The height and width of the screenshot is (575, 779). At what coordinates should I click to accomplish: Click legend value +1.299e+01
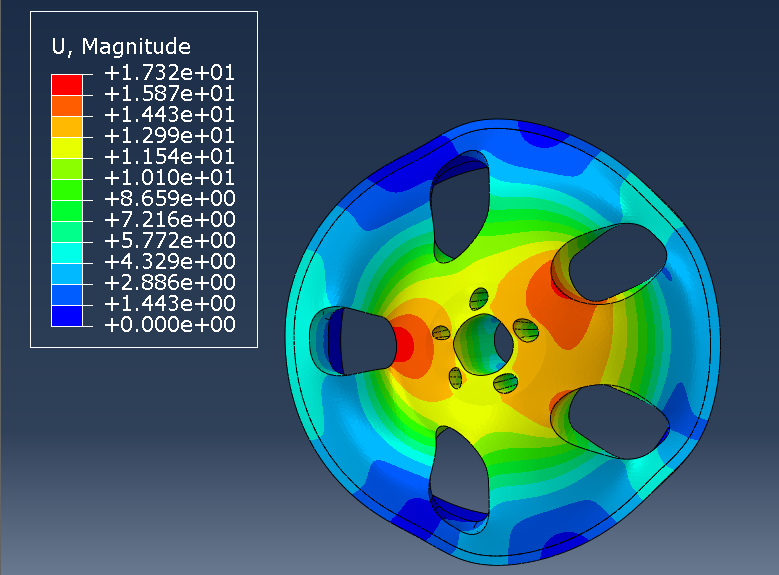(x=169, y=136)
